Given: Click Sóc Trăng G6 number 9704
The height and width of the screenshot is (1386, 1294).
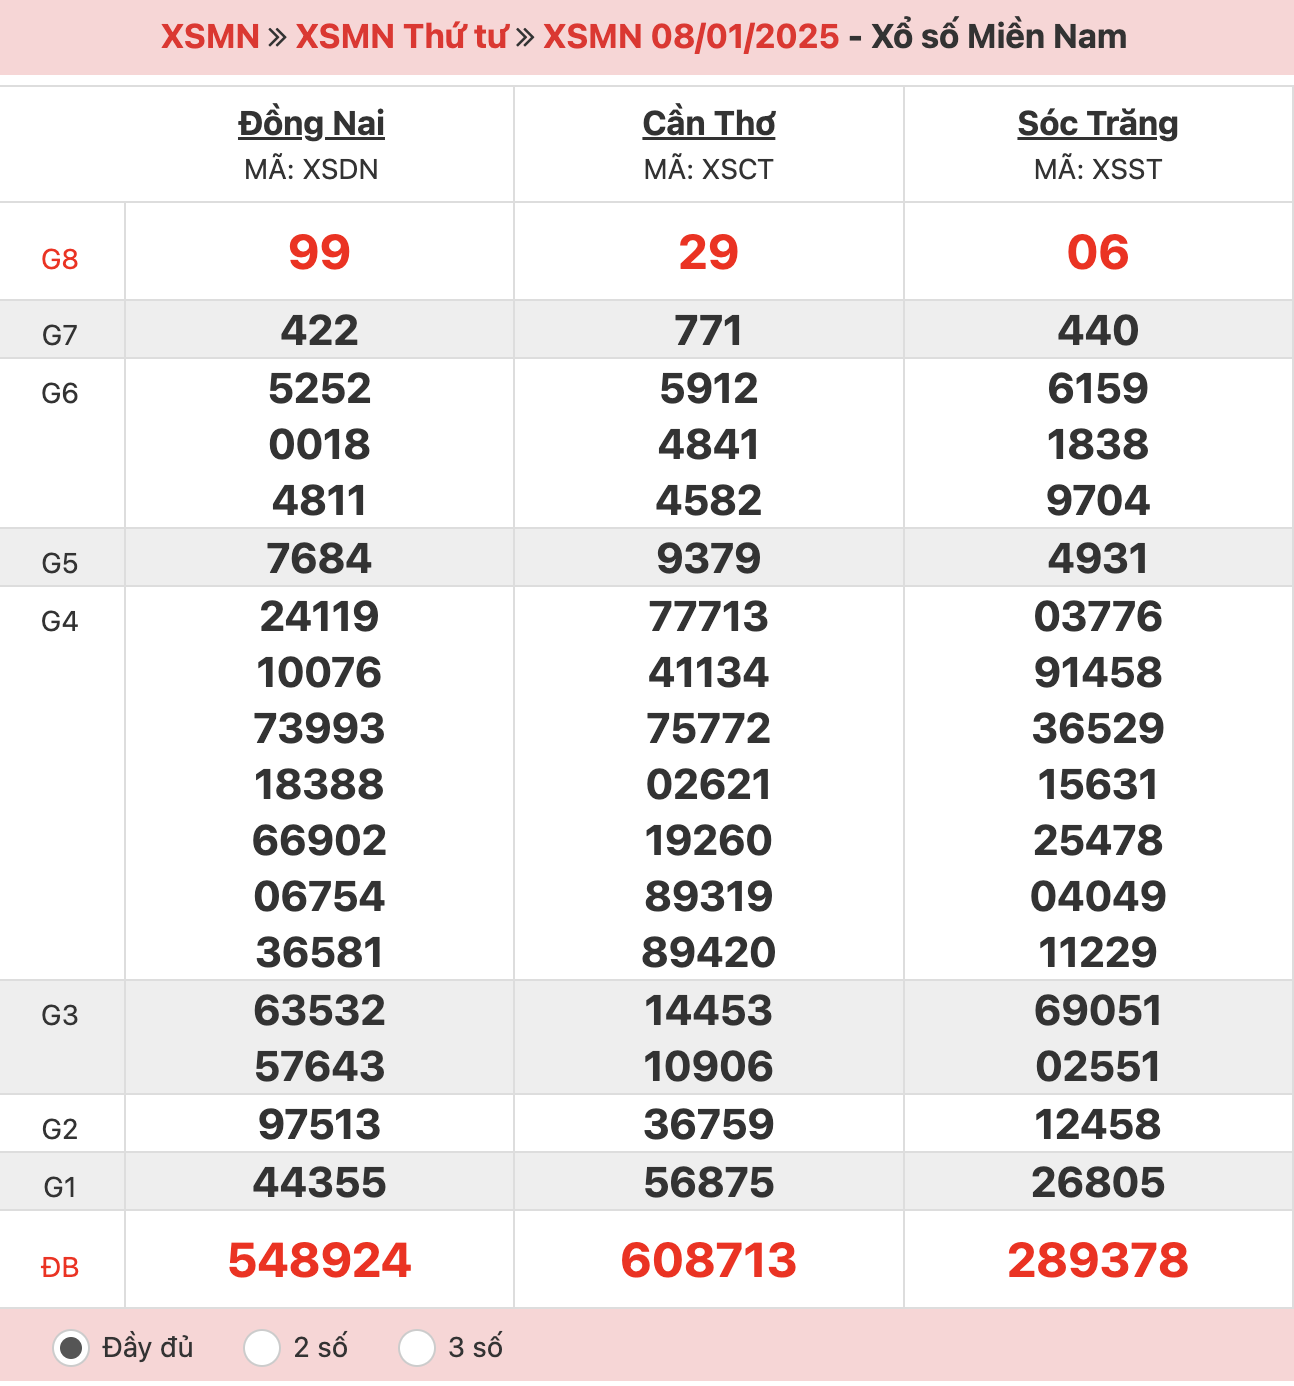Looking at the screenshot, I should click(1098, 500).
